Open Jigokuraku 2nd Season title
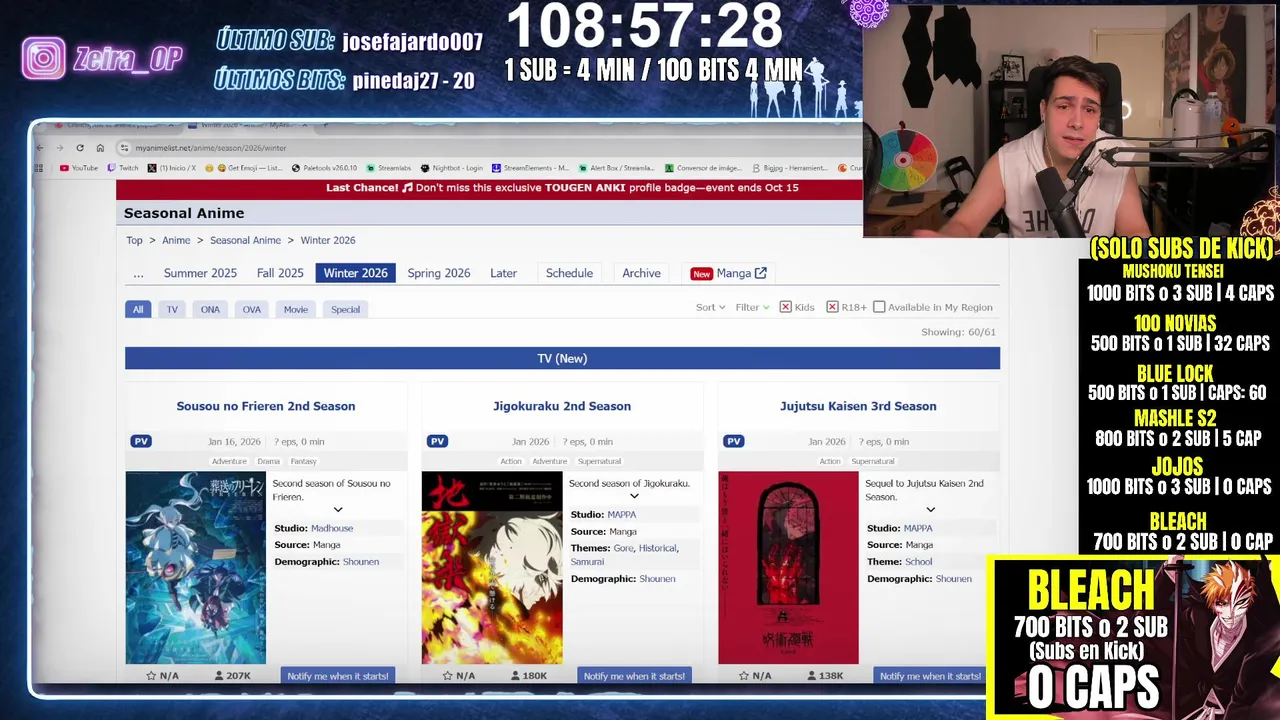 tap(562, 406)
